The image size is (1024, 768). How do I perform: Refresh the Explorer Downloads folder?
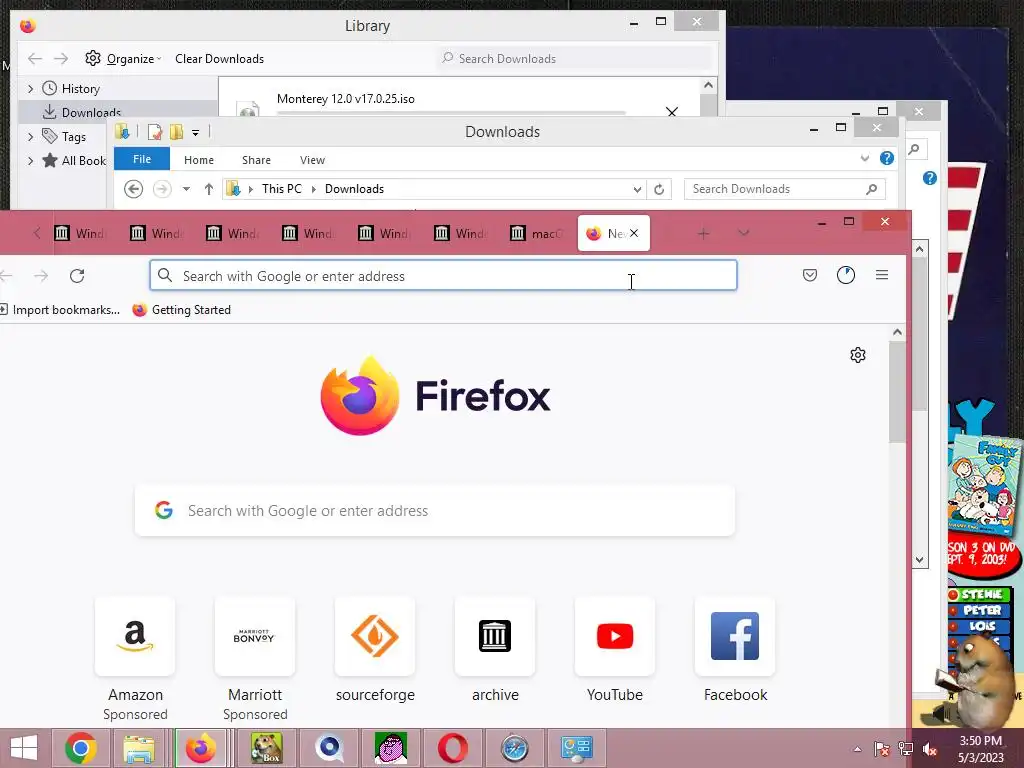tap(659, 189)
